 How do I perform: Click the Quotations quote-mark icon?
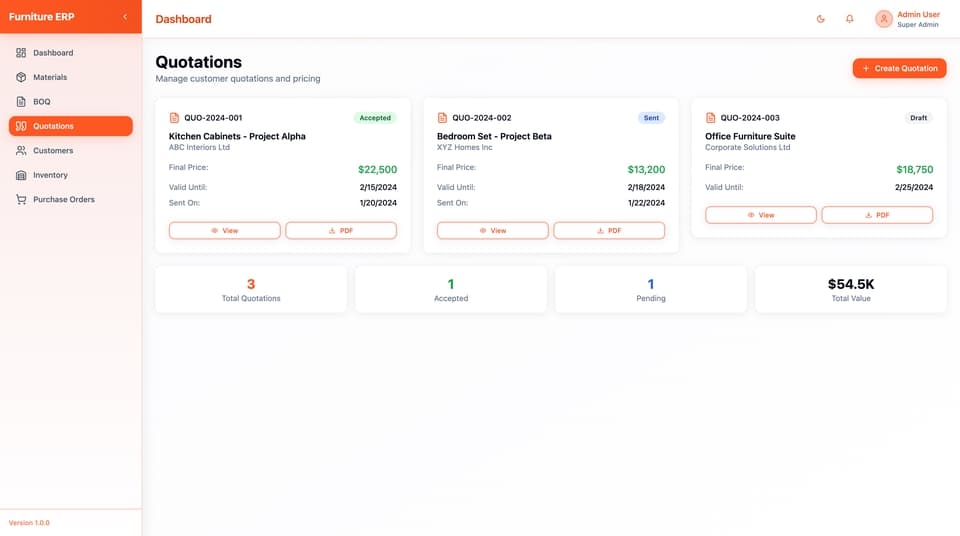click(x=21, y=126)
